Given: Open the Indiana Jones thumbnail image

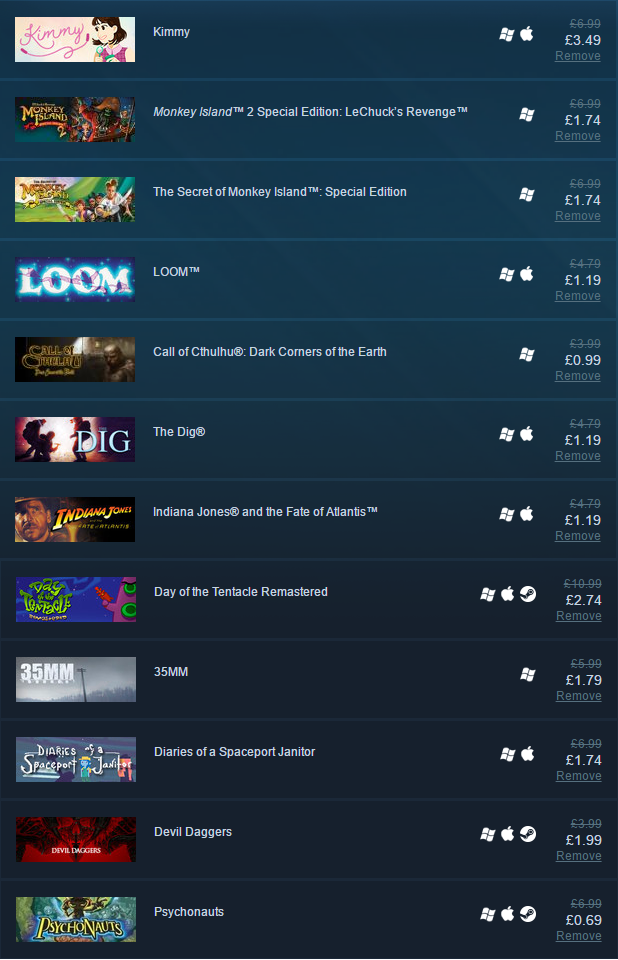Looking at the screenshot, I should 75,519.
